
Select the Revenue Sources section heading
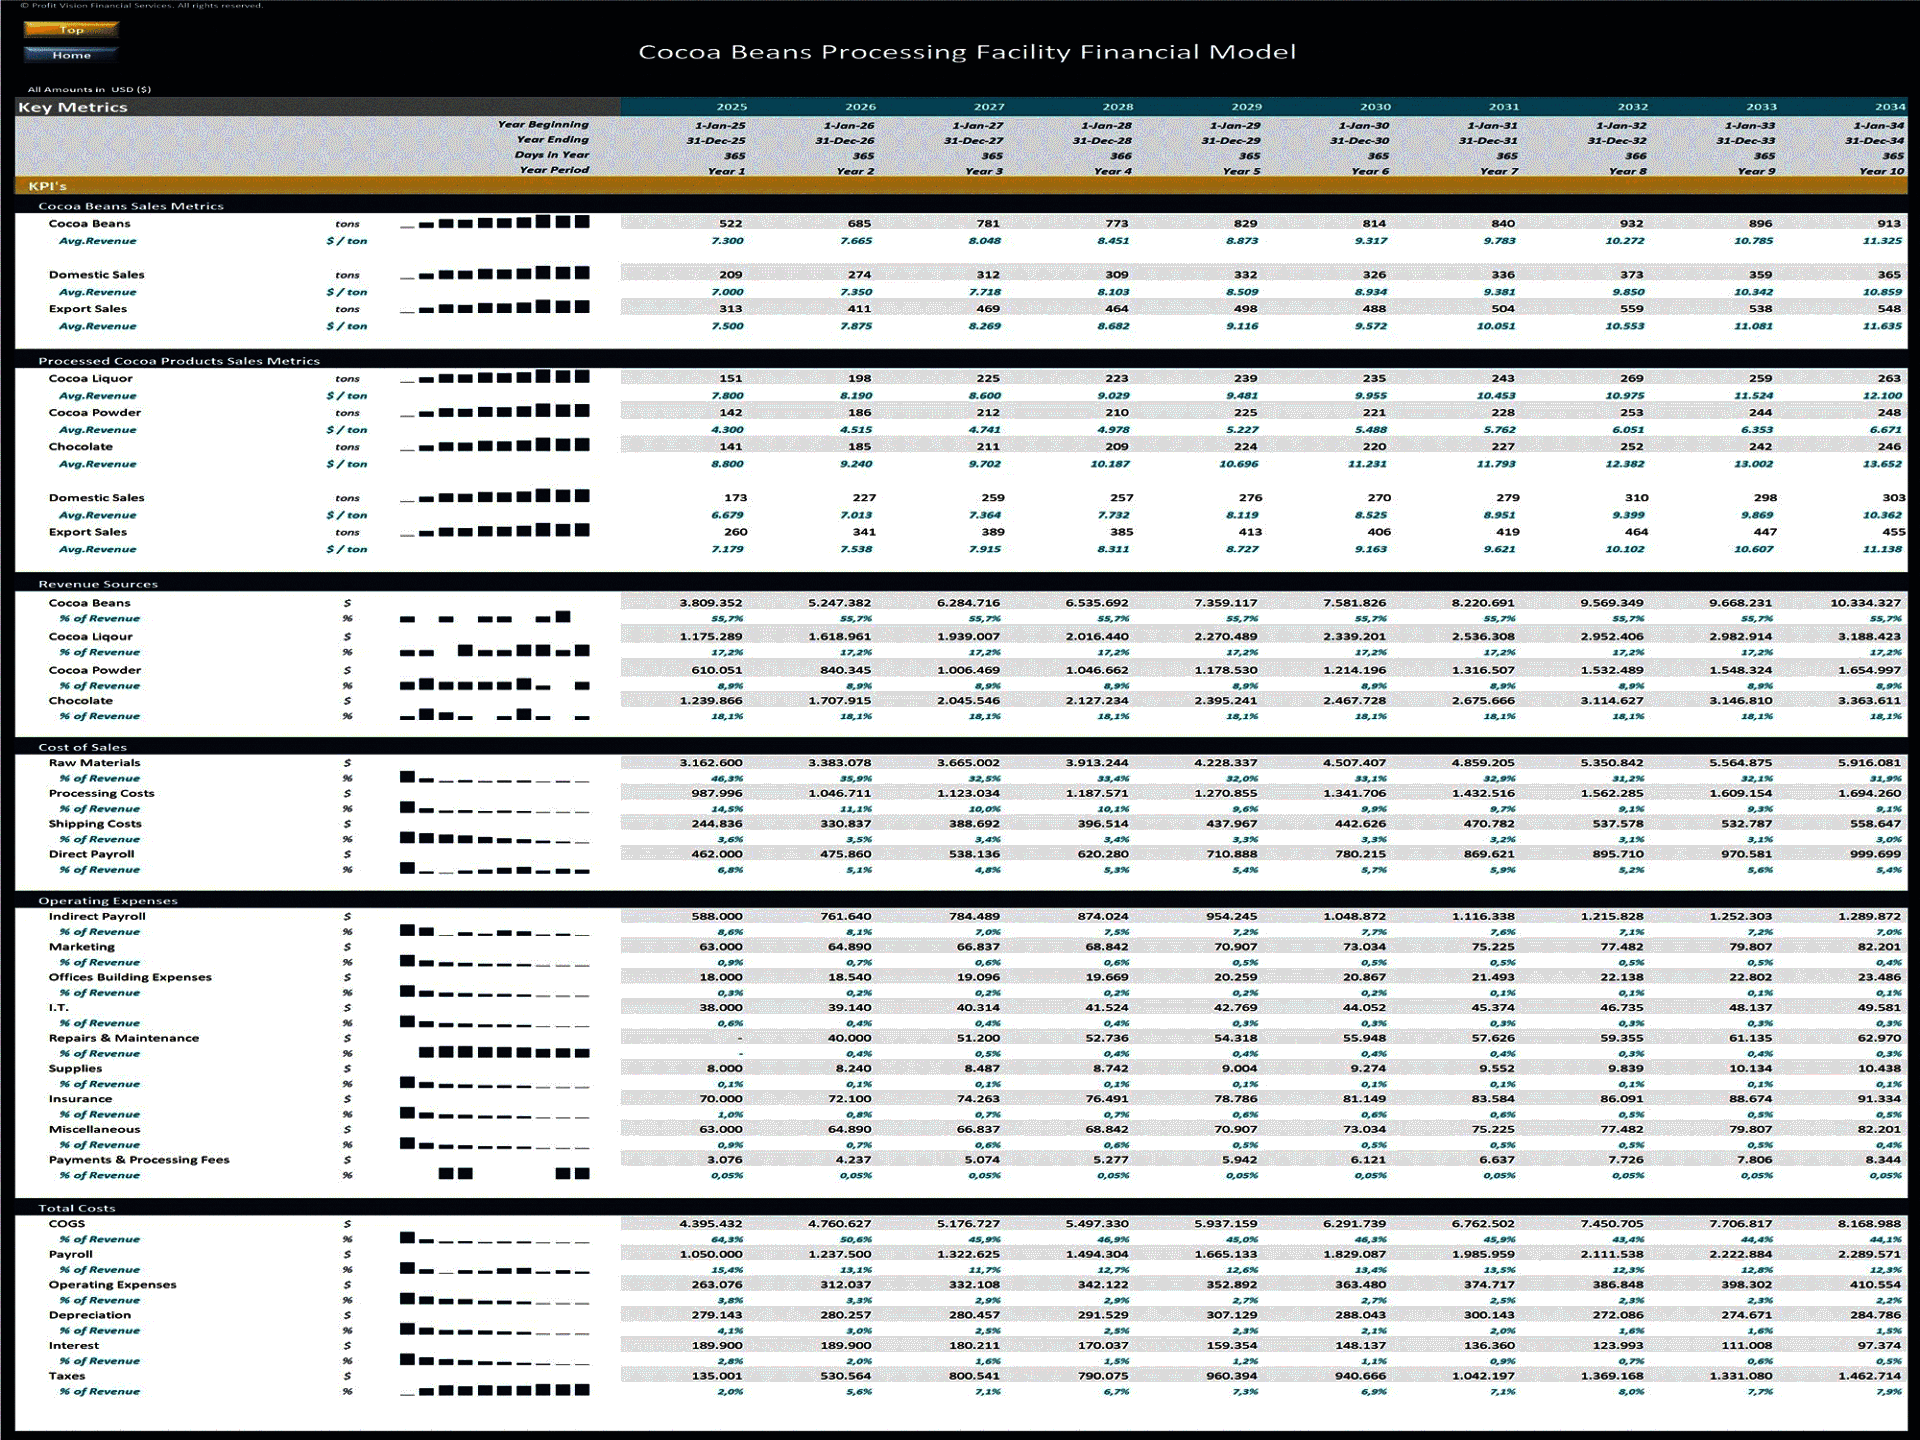pyautogui.click(x=98, y=584)
